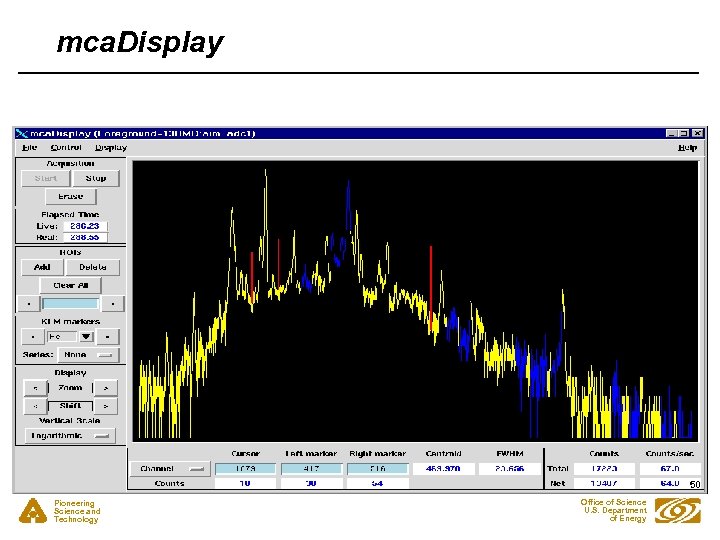Open the Series option menu
Image resolution: width=720 pixels, height=540 pixels.
click(x=89, y=354)
